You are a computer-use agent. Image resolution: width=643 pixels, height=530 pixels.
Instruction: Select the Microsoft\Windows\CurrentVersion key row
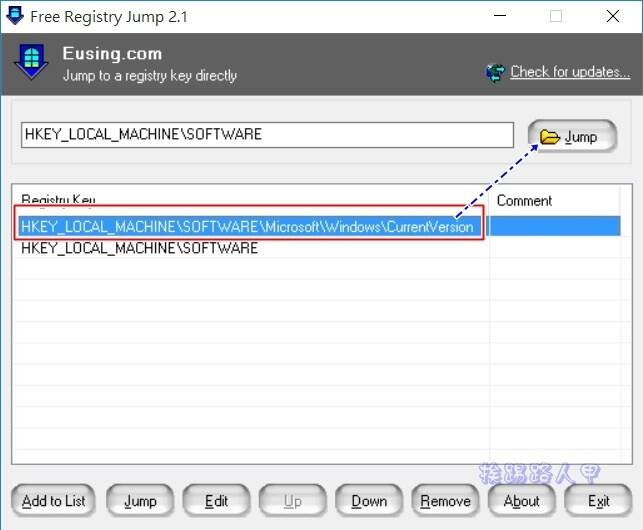[319, 226]
